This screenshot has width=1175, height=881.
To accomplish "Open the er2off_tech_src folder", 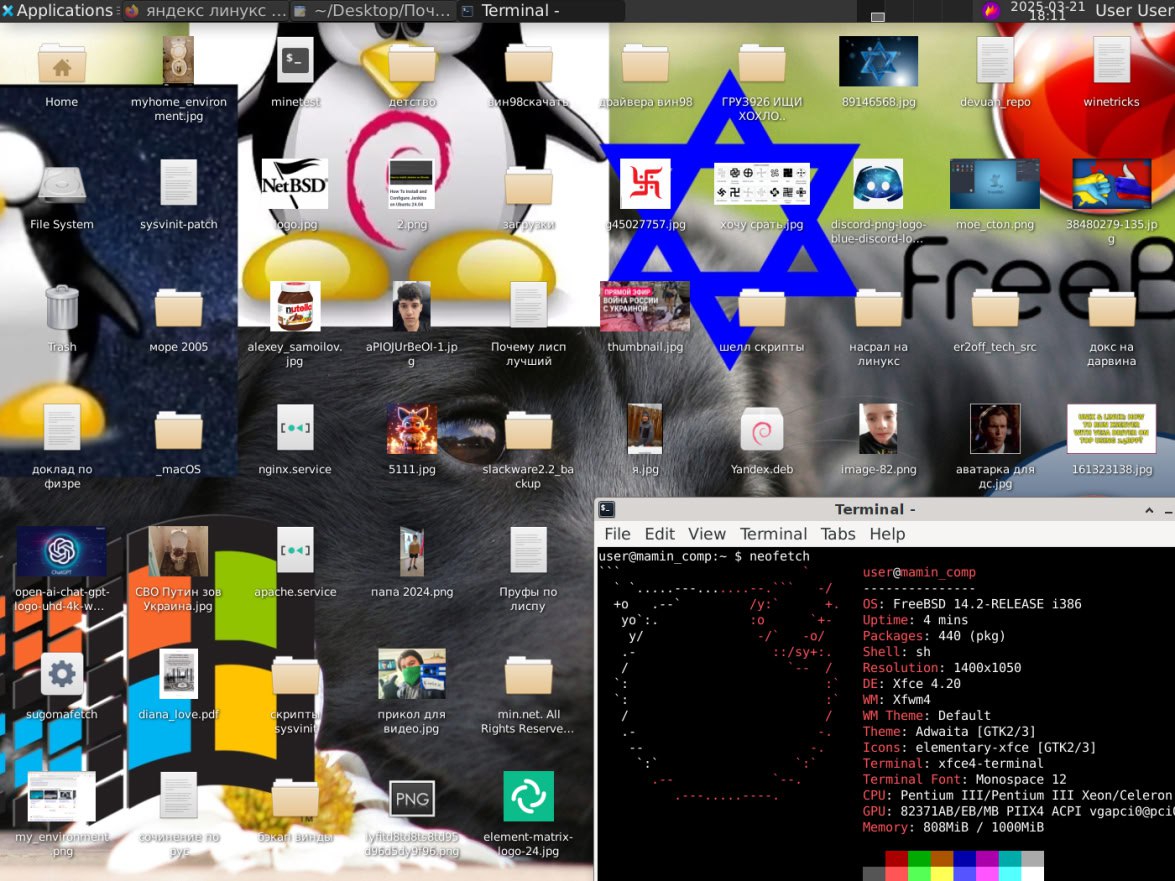I will [x=995, y=309].
